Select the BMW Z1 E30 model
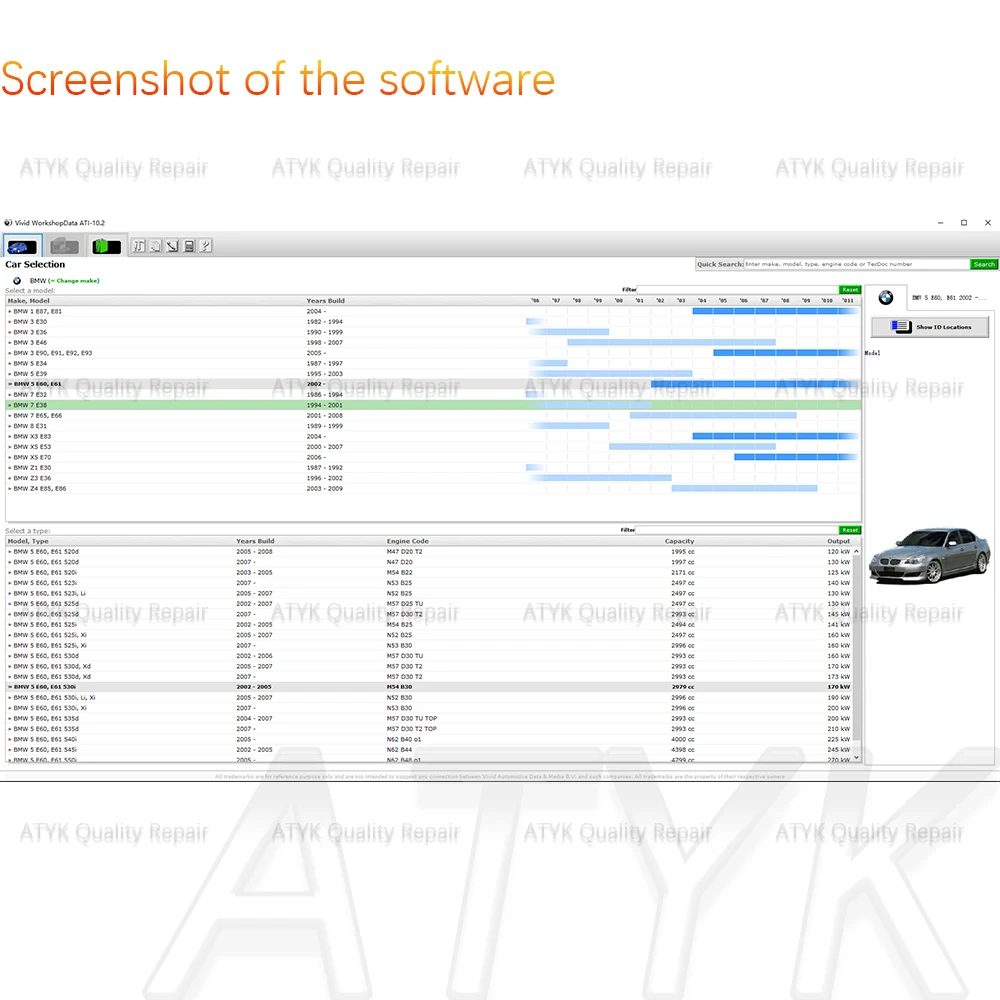 [433, 467]
